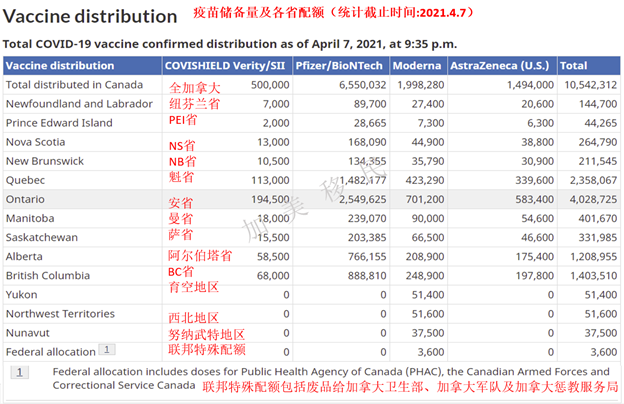Click the Quebec Moderna value 423,290
The image size is (624, 404).
pyautogui.click(x=425, y=180)
